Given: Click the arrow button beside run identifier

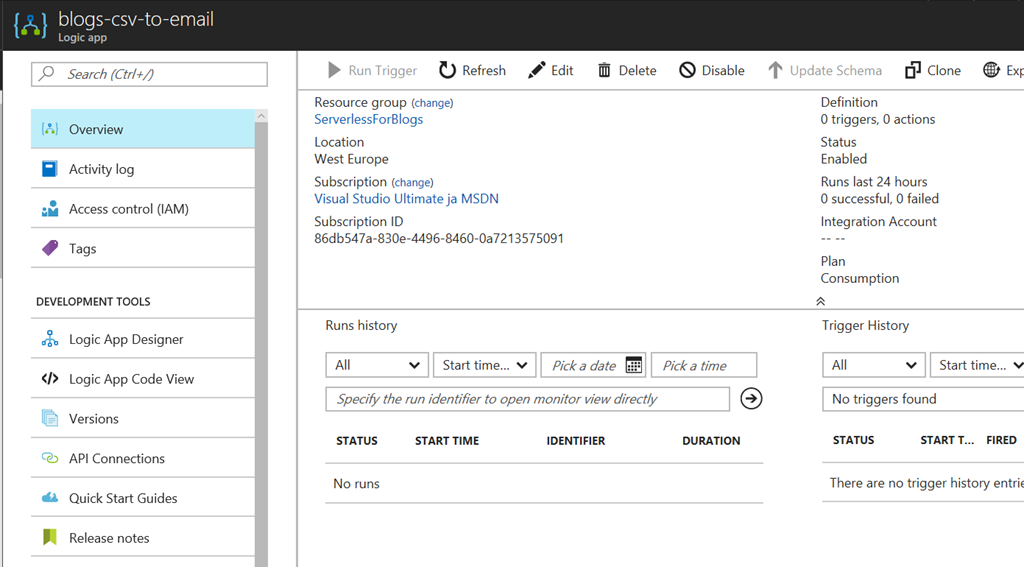Looking at the screenshot, I should 751,399.
